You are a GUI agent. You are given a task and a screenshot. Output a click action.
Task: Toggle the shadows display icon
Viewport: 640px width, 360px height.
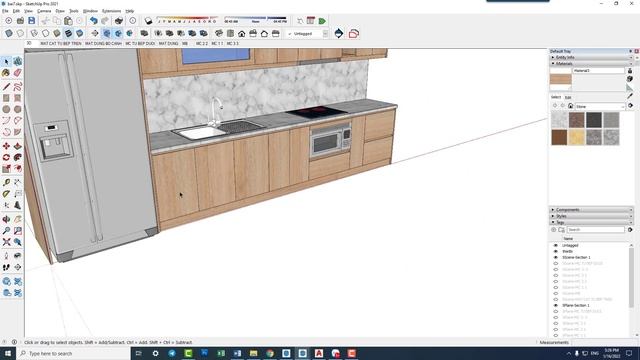click(149, 21)
